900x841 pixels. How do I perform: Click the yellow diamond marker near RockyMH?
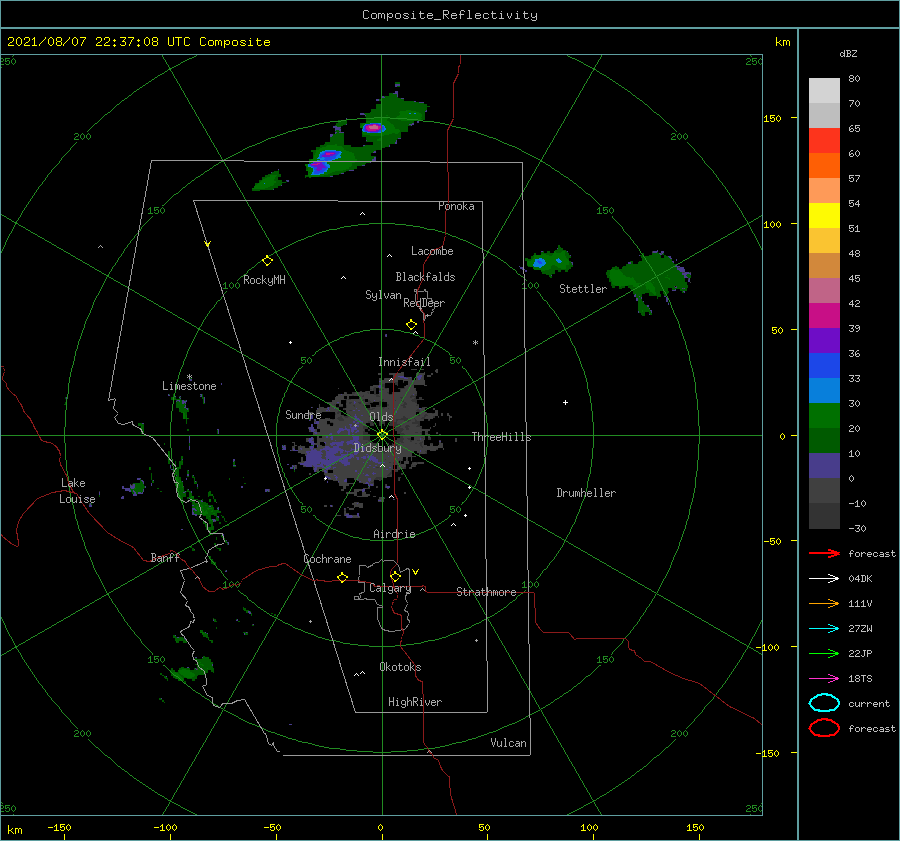coord(267,261)
